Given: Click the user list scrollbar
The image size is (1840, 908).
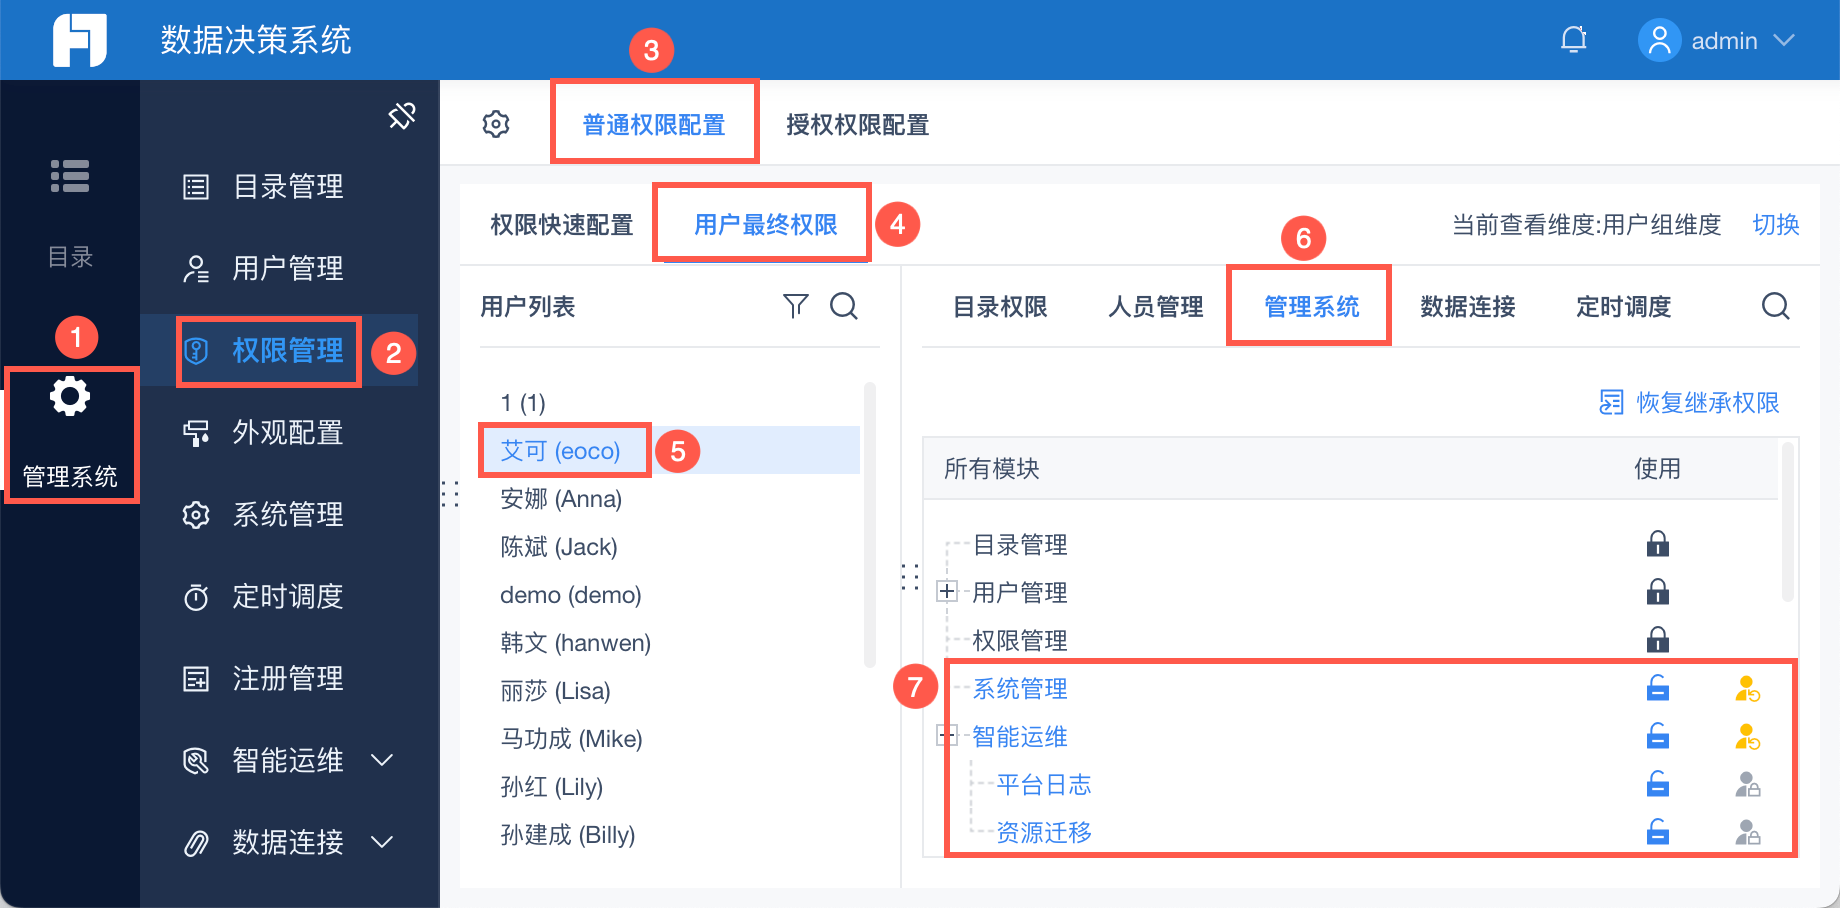Looking at the screenshot, I should [869, 520].
